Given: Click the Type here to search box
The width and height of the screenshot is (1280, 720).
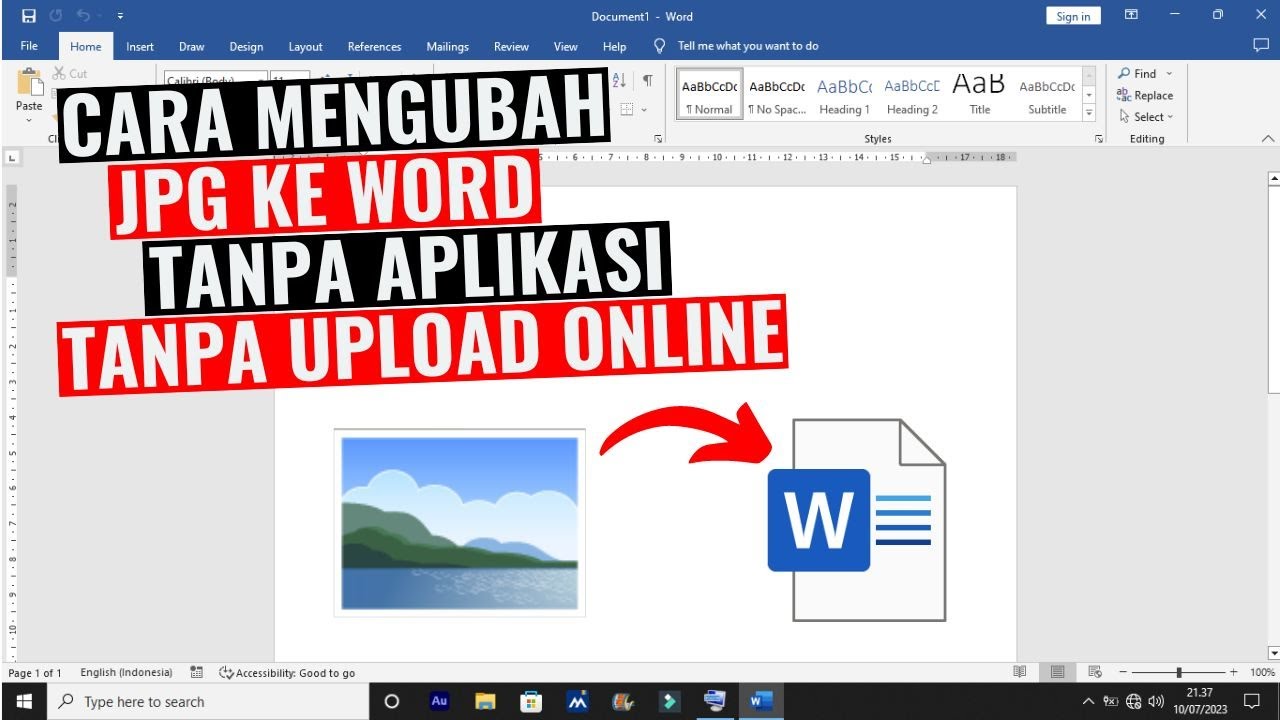Looking at the screenshot, I should coord(209,702).
